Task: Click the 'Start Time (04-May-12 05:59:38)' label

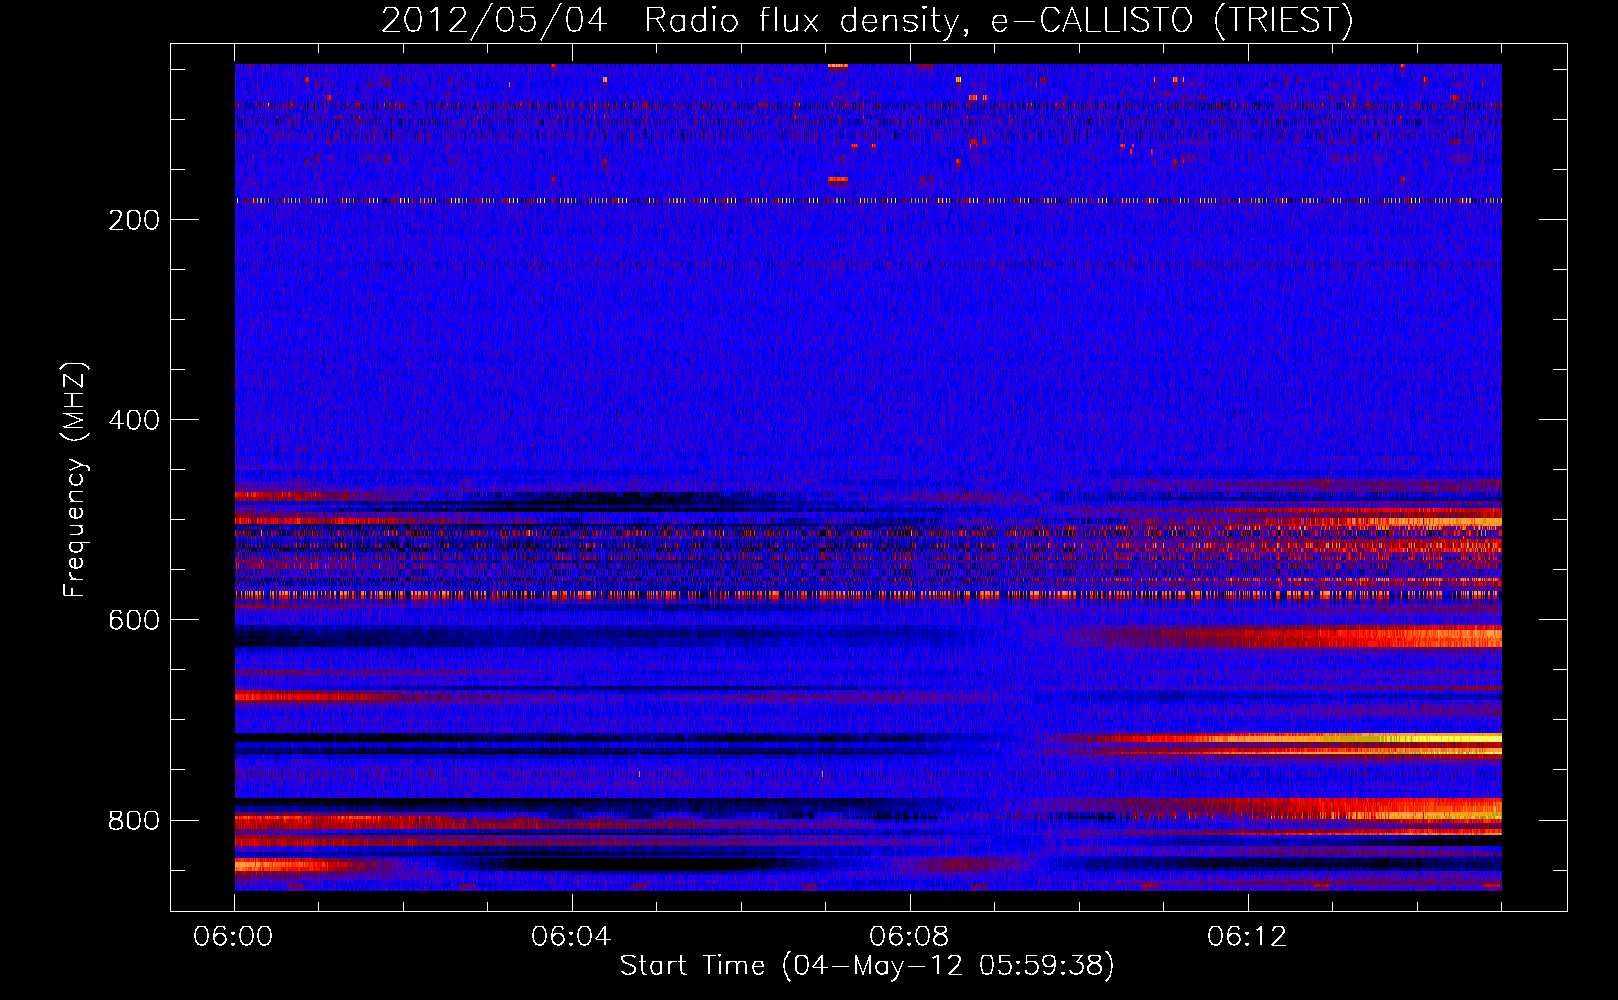Action: 867,966
